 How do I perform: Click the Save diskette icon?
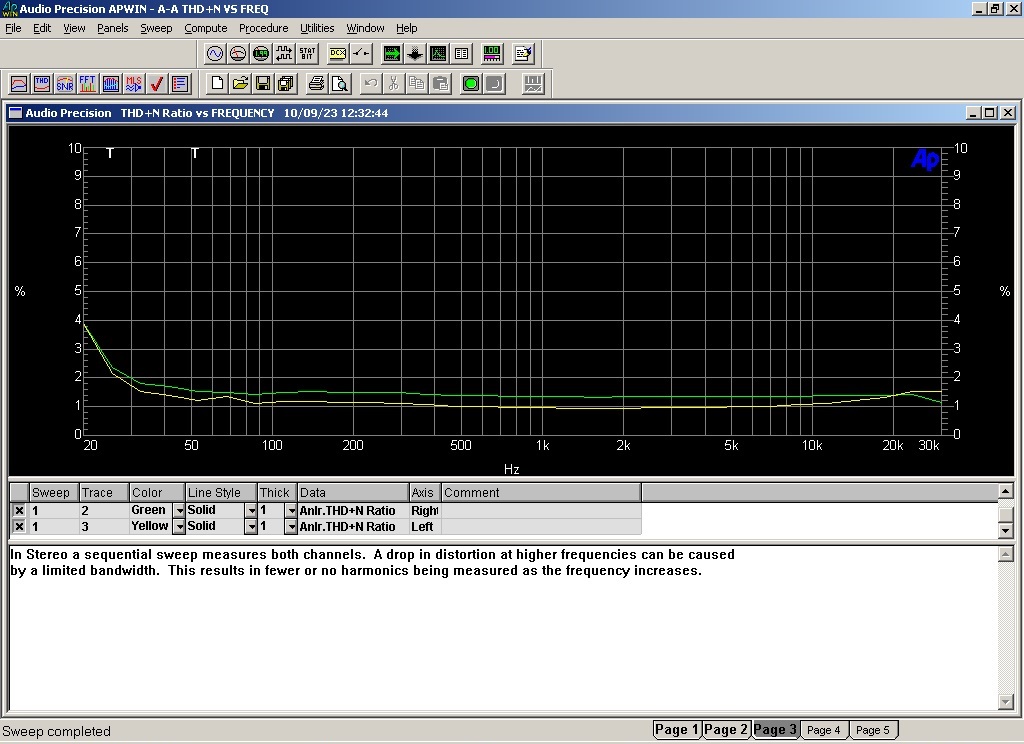[x=263, y=84]
